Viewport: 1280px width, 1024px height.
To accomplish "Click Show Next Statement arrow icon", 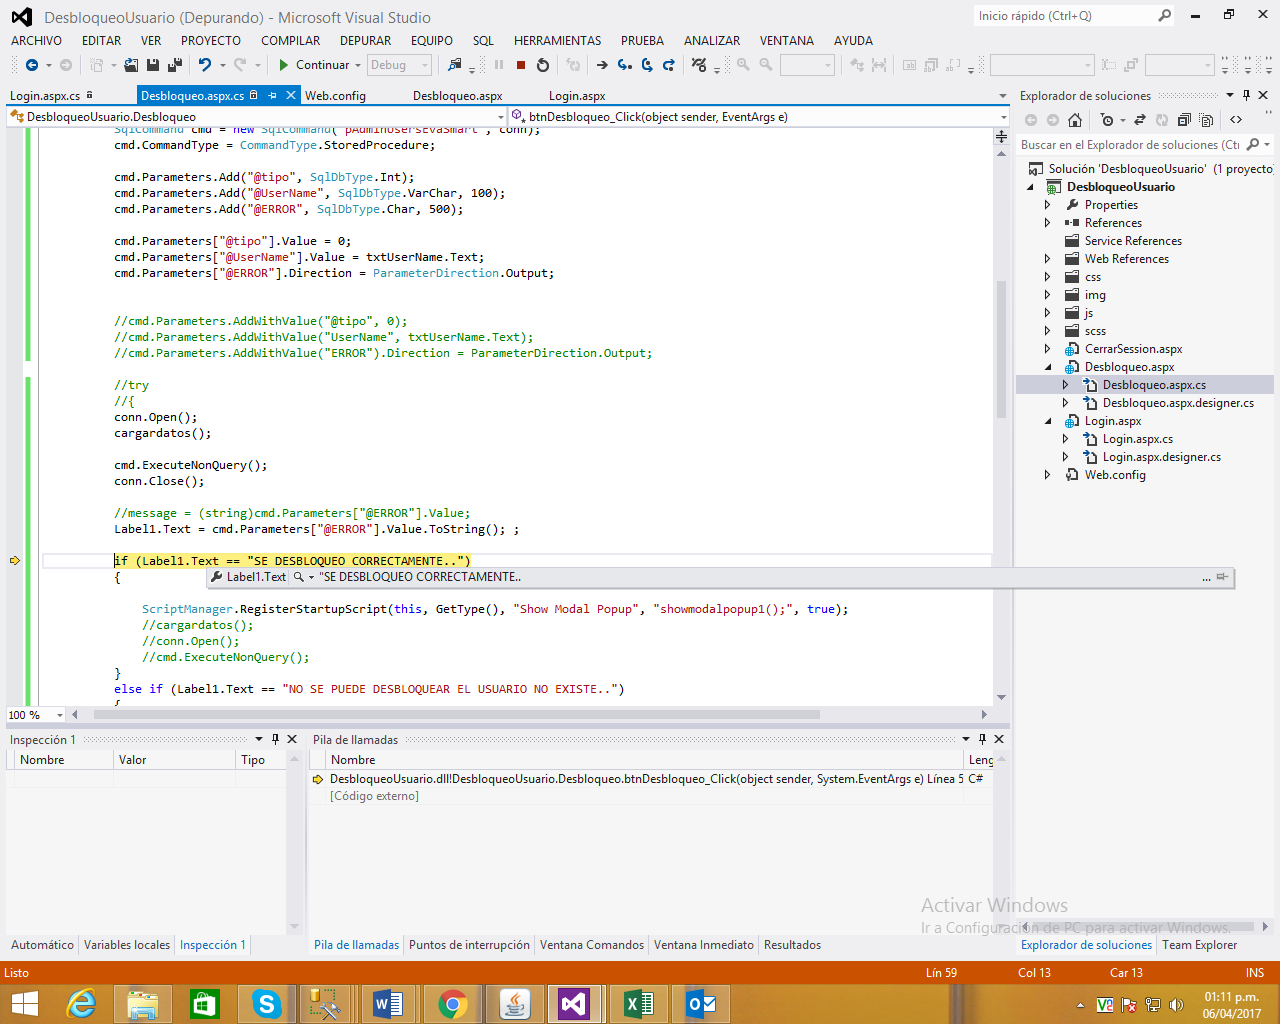I will click(x=602, y=65).
